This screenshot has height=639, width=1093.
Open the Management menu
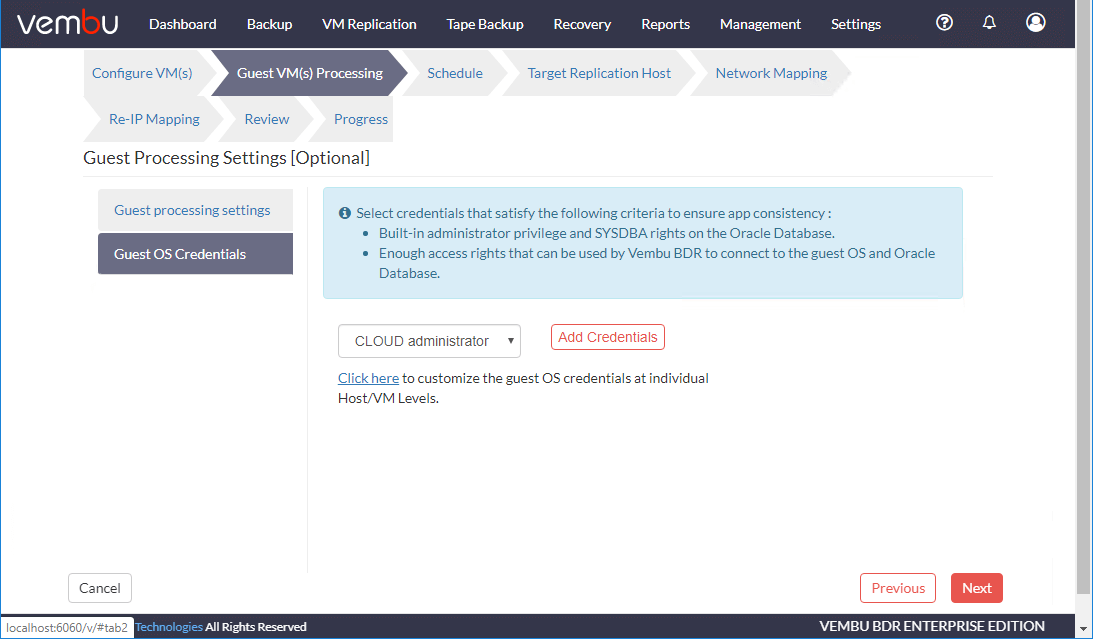click(760, 24)
